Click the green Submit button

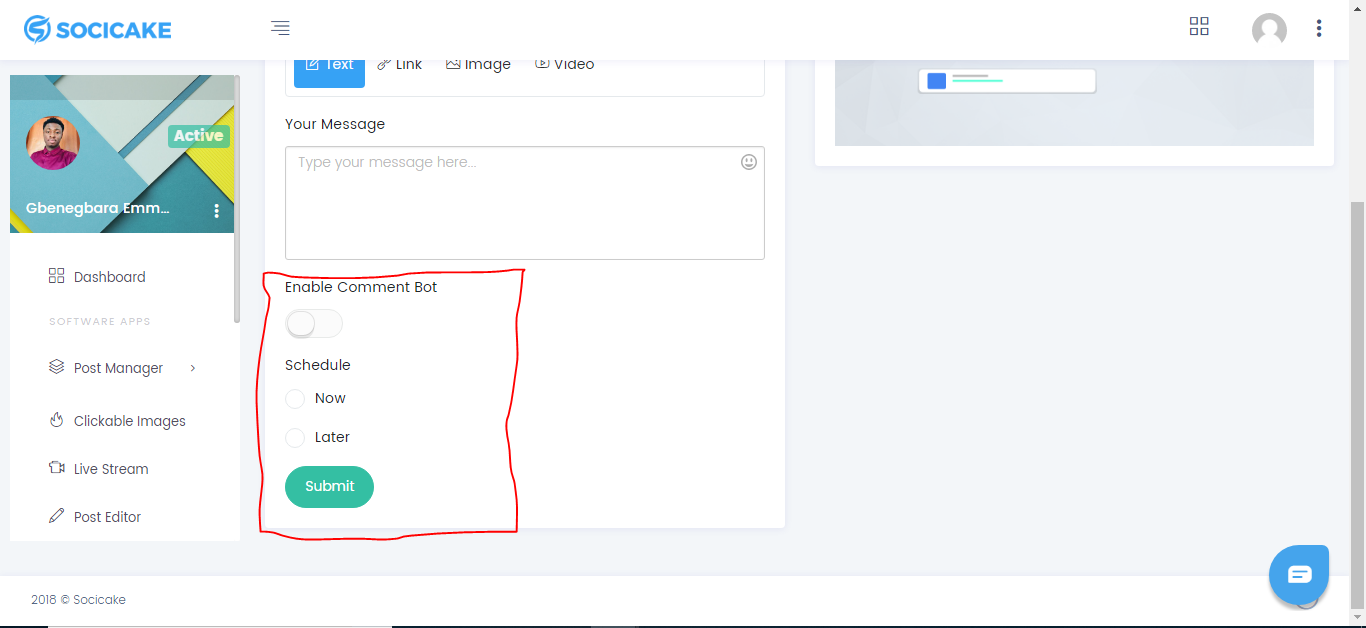[x=329, y=487]
